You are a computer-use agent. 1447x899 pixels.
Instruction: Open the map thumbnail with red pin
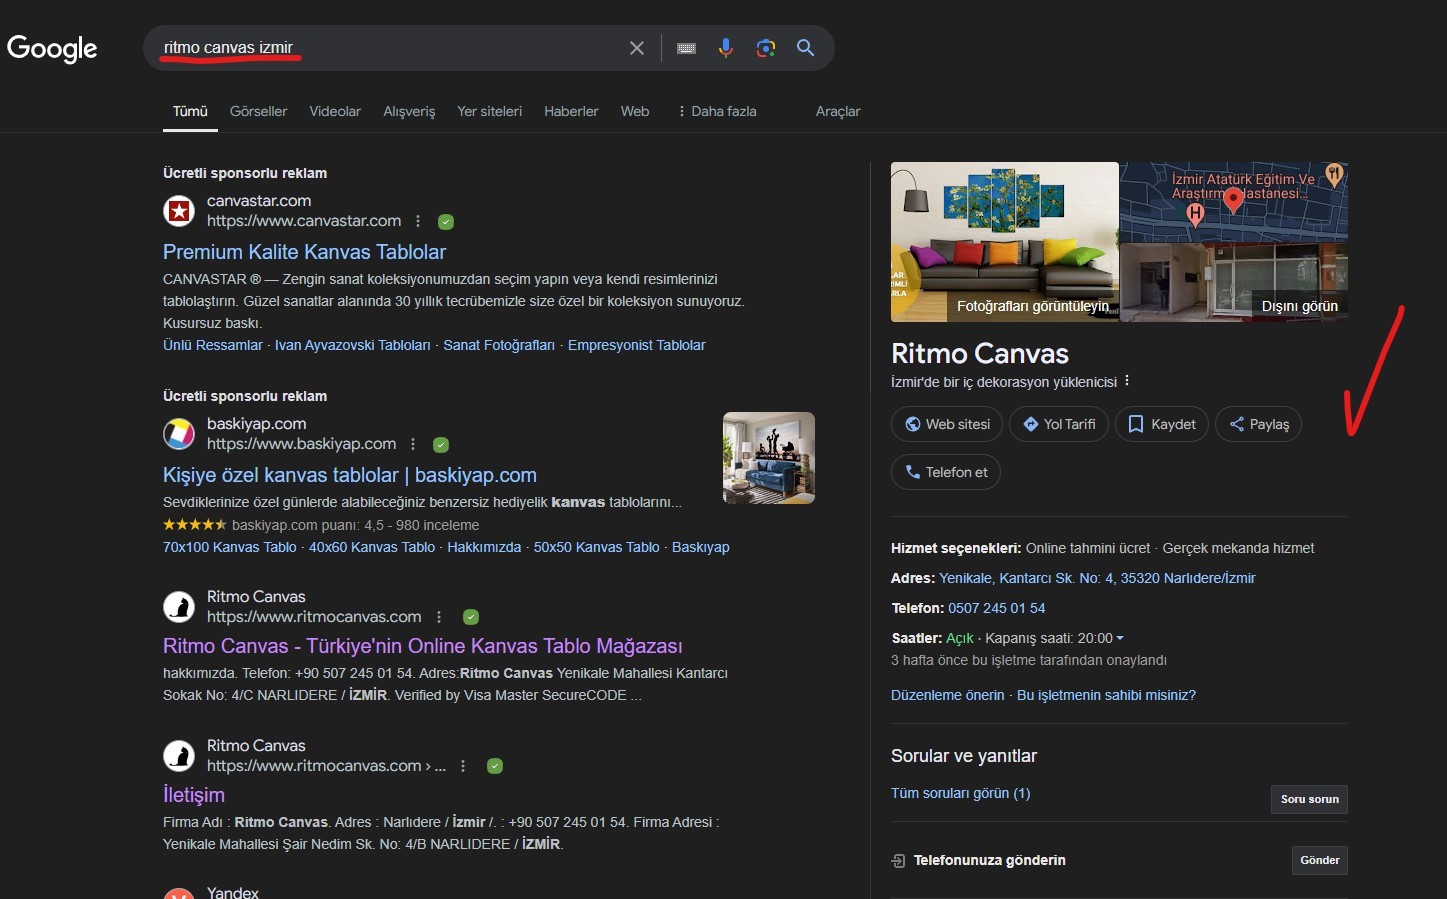click(x=1234, y=201)
